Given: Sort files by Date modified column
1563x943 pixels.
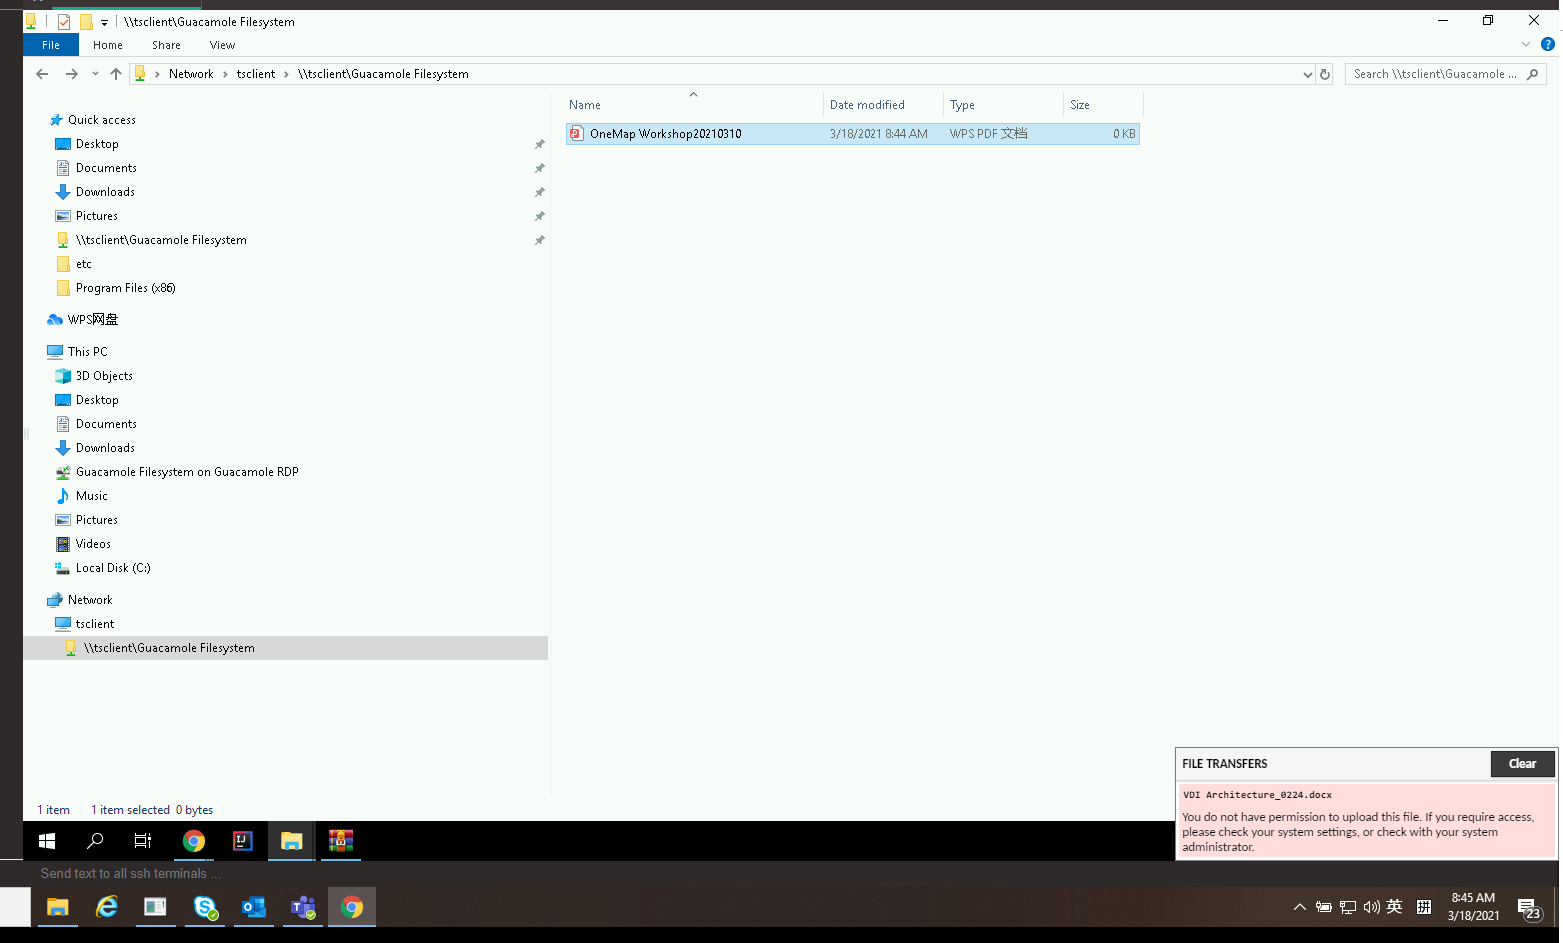Looking at the screenshot, I should (867, 105).
